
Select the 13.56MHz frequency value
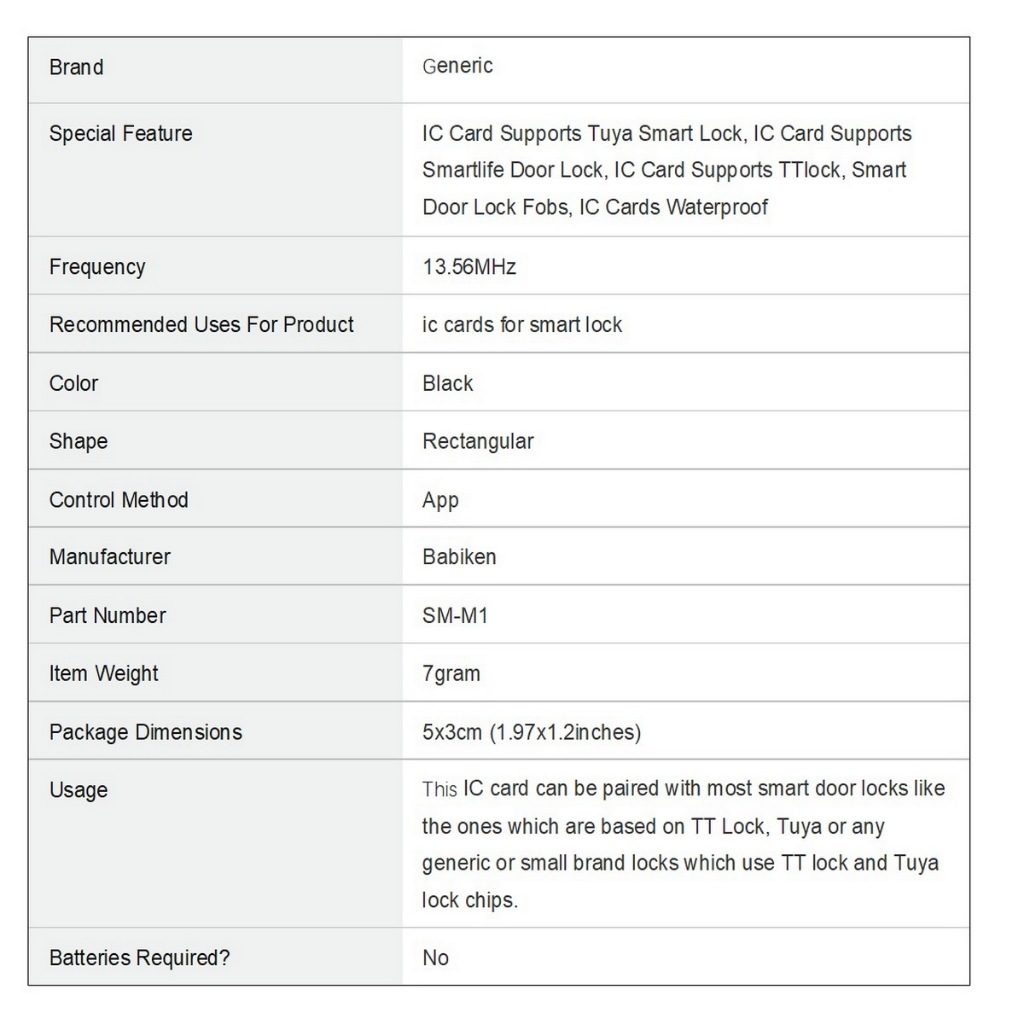[469, 267]
